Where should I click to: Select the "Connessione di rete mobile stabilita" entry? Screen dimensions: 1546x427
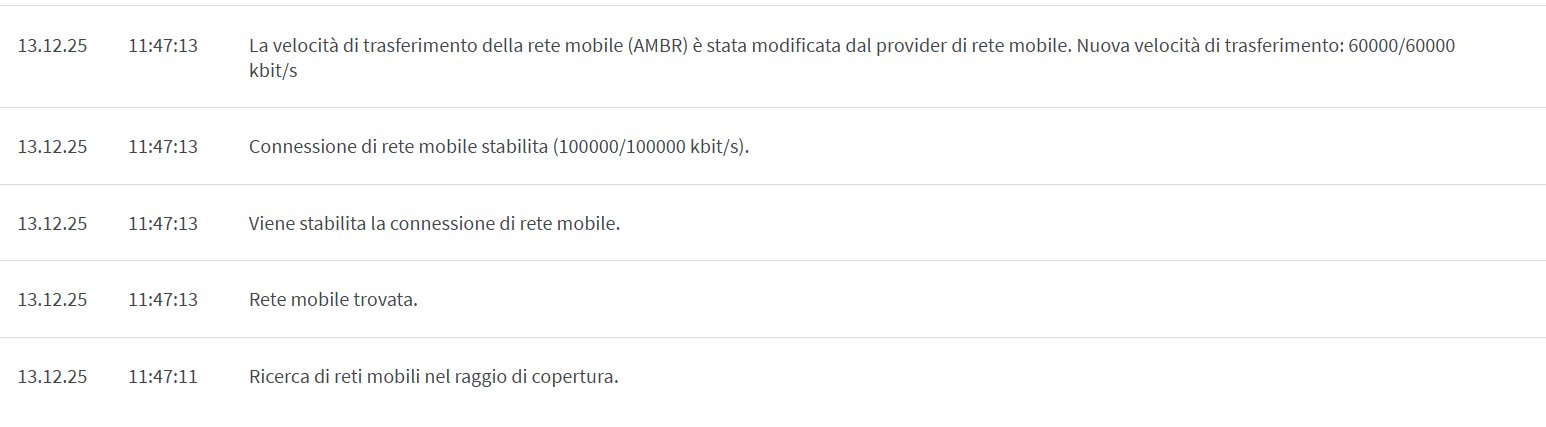400,146
